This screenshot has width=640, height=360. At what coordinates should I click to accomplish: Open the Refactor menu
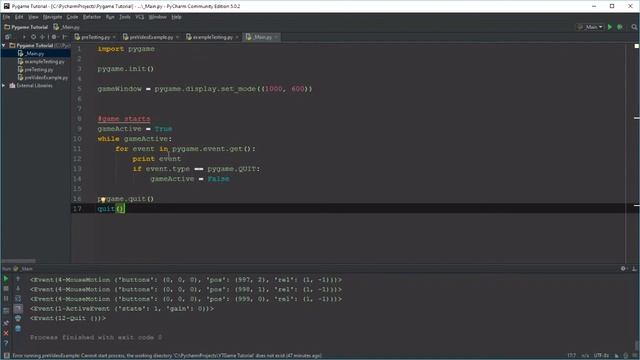click(x=92, y=17)
